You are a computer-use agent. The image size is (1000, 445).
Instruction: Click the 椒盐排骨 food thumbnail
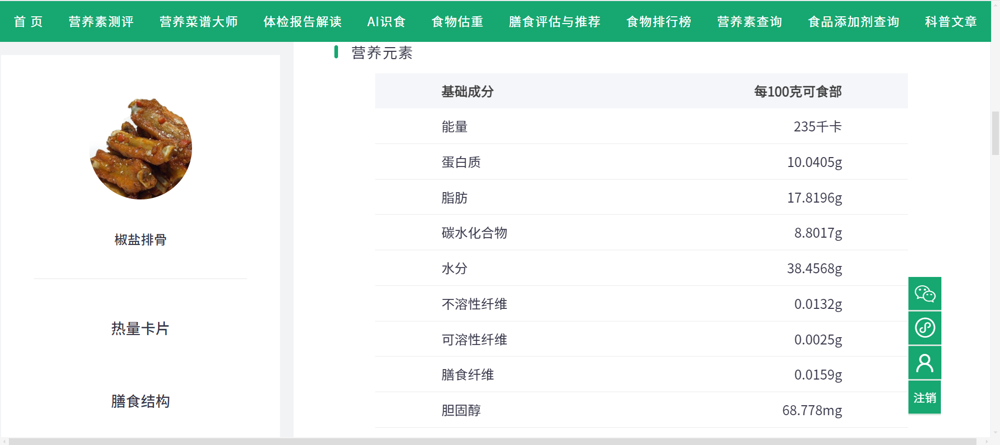point(141,148)
